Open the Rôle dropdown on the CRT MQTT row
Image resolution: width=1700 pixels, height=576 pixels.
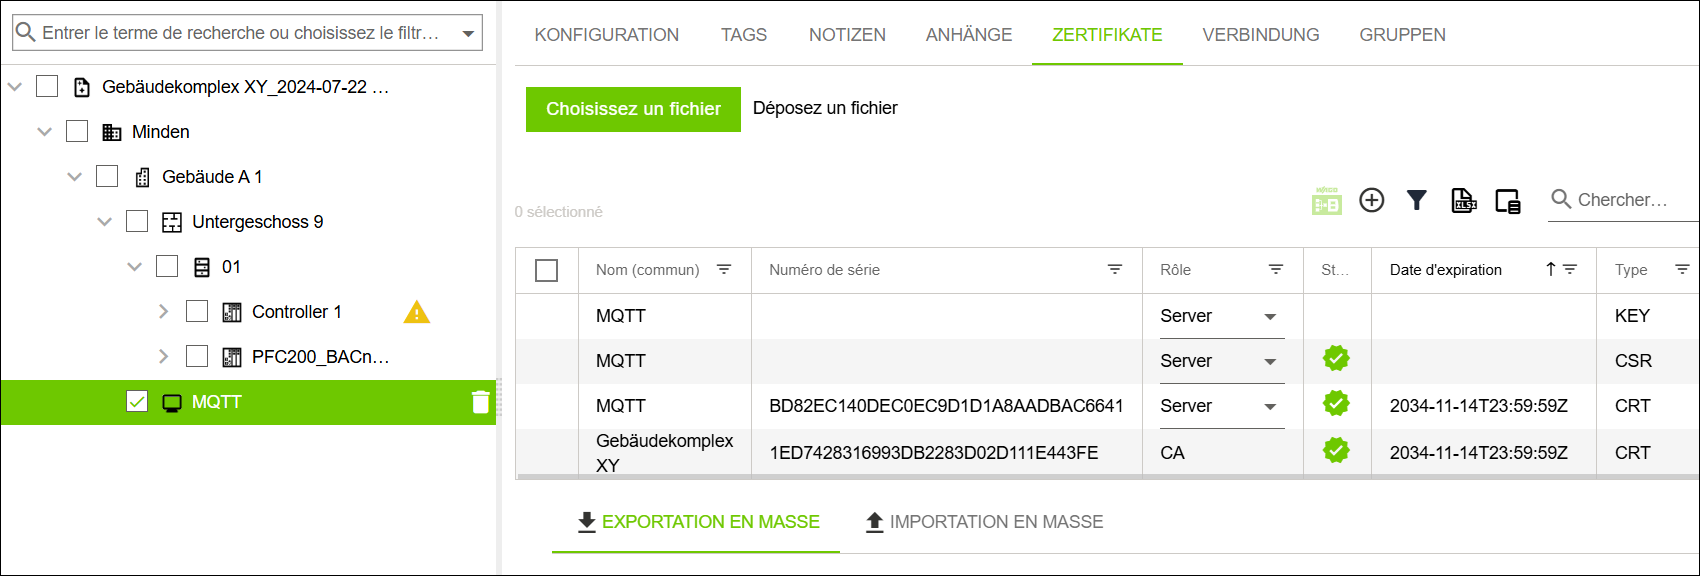point(1270,406)
